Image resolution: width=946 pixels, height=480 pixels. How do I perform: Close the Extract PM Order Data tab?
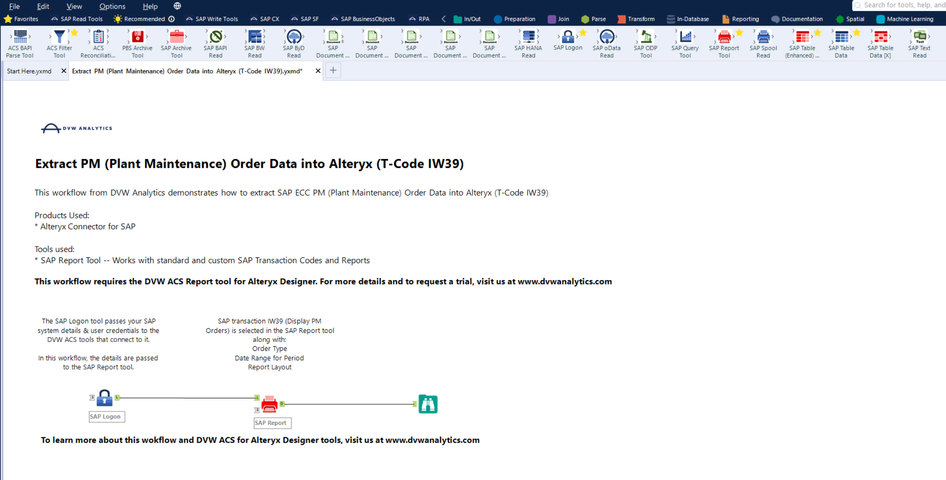tap(318, 71)
